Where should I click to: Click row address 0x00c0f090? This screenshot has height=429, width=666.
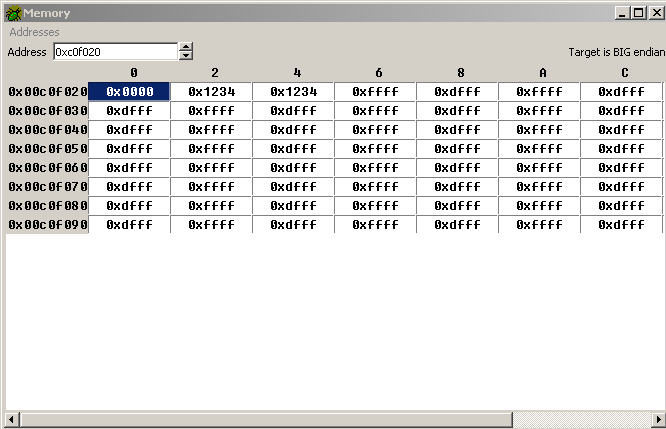(x=48, y=224)
